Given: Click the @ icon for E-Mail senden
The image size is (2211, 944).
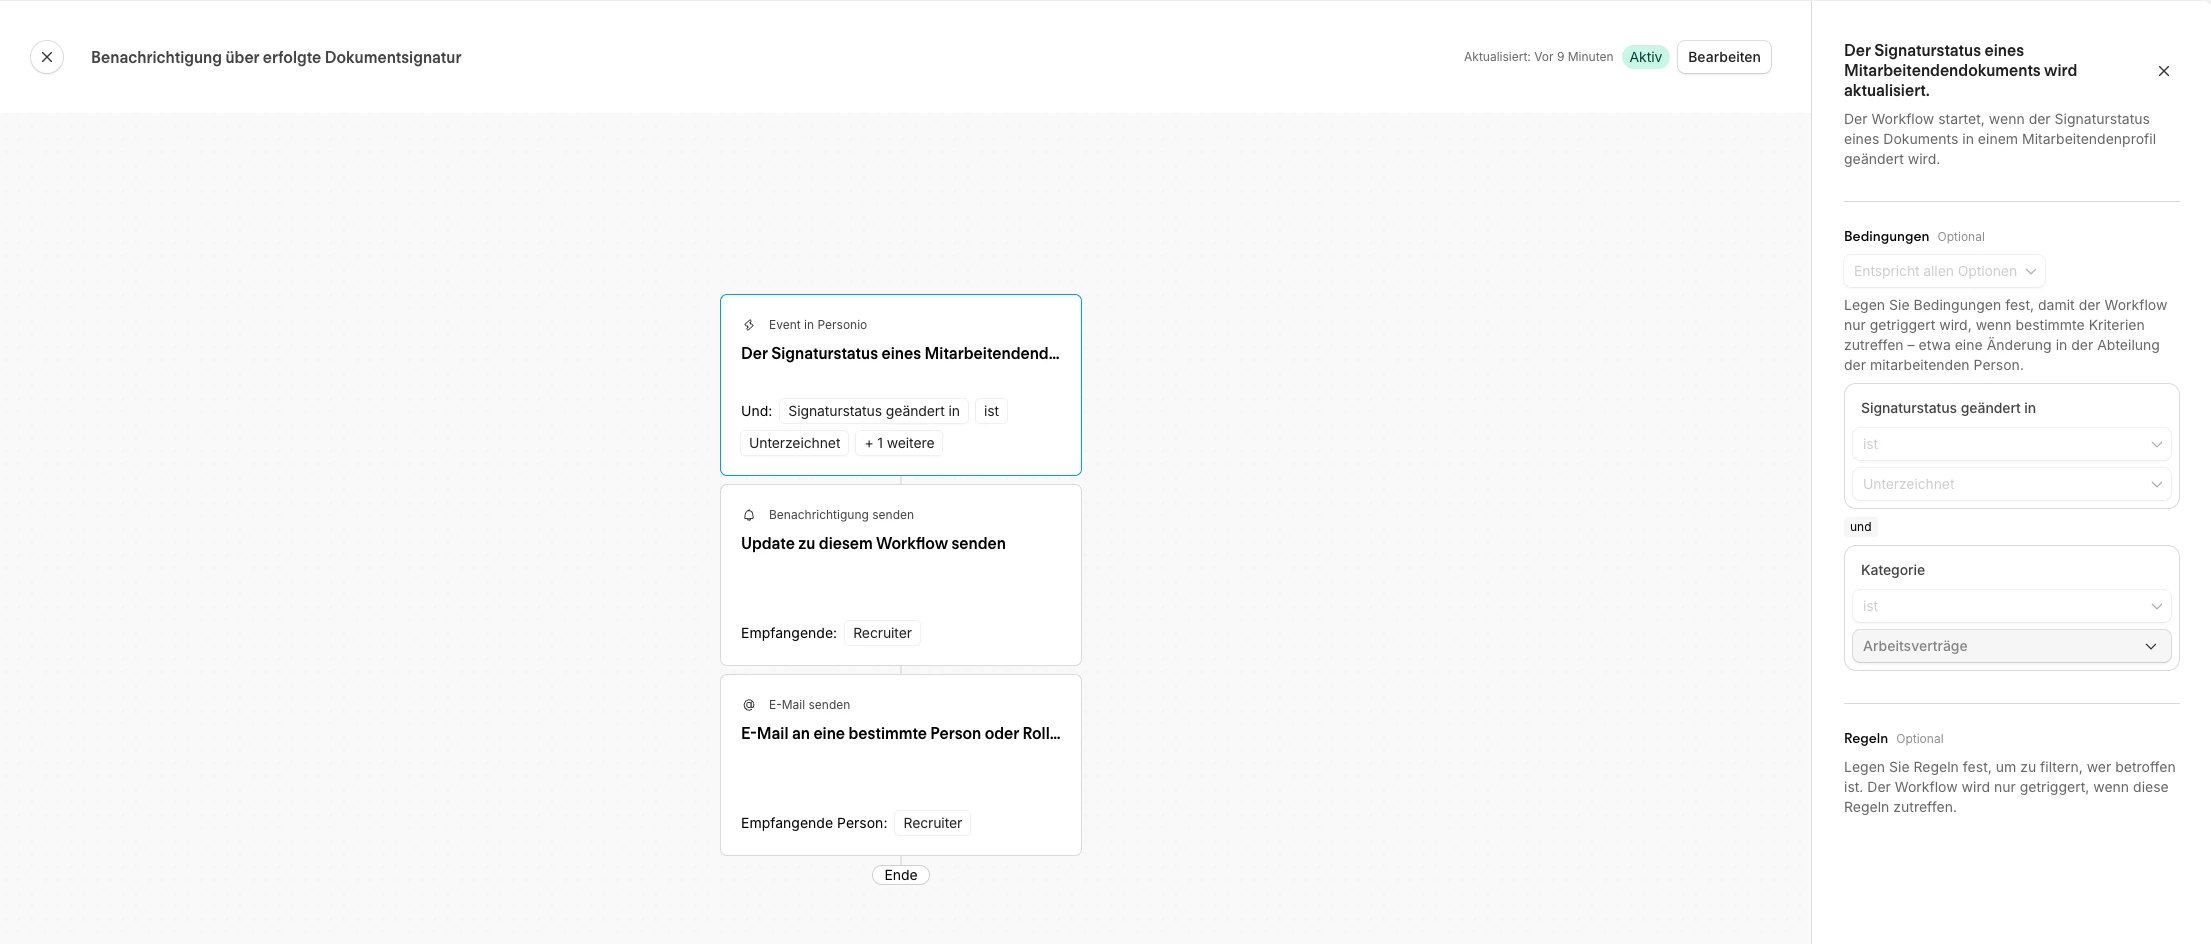Looking at the screenshot, I should [x=749, y=705].
